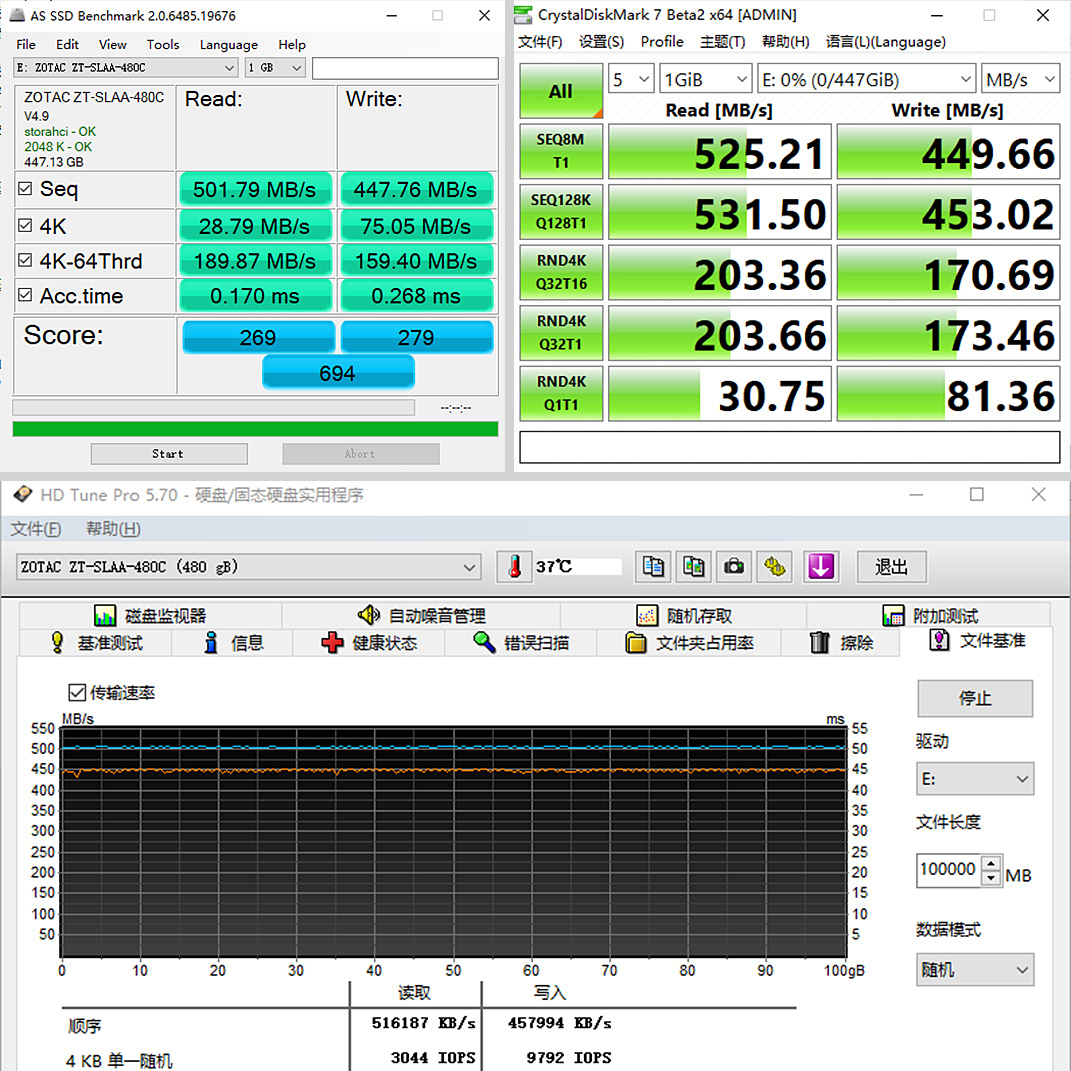Toggle the 传输速率 transfer rate checkbox
Viewport: 1071px width, 1071px height.
pyautogui.click(x=77, y=693)
